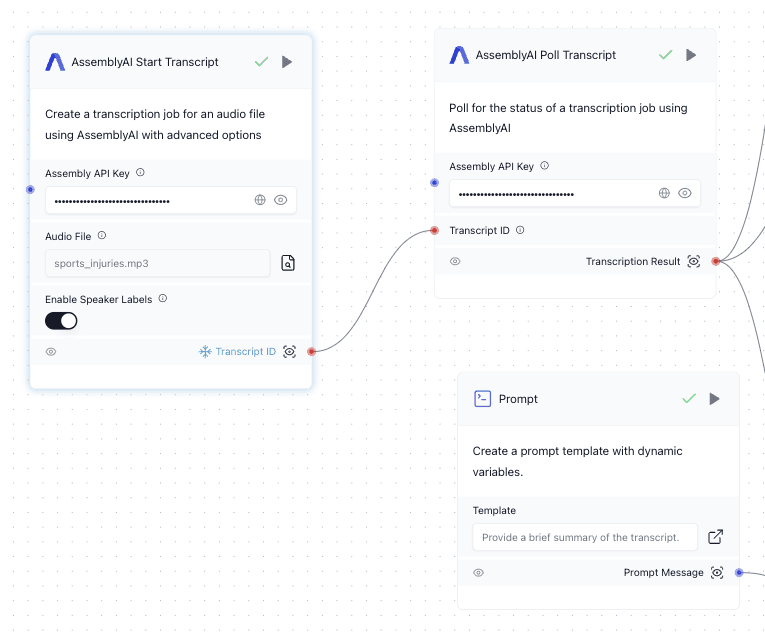This screenshot has width=765, height=640.
Task: Select the Prompt node title
Action: coord(518,399)
